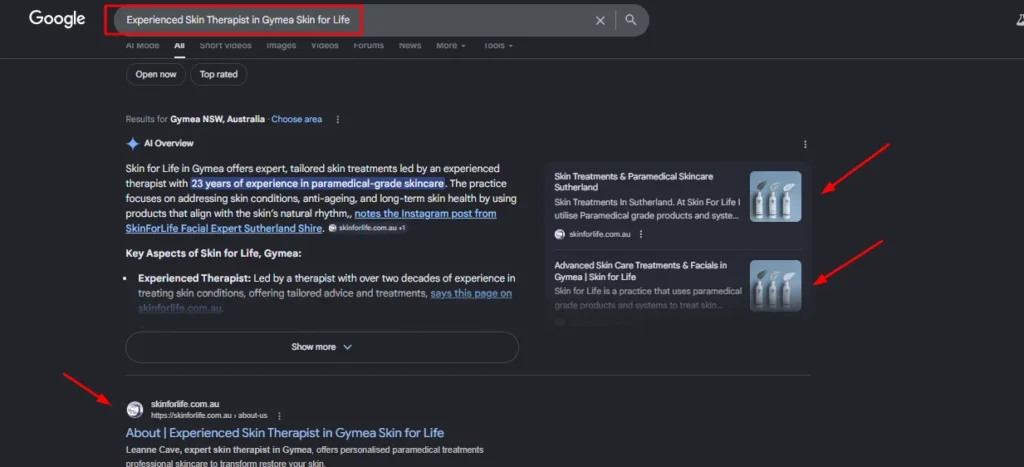Viewport: 1024px width, 467px height.
Task: Open the three-dot menu on the Sutherland source card
Action: [641, 234]
